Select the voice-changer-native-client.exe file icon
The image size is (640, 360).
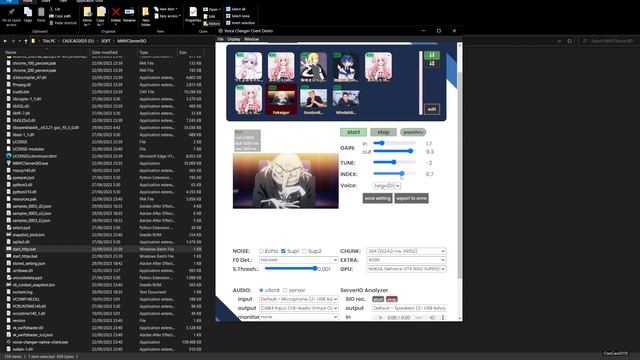9,342
